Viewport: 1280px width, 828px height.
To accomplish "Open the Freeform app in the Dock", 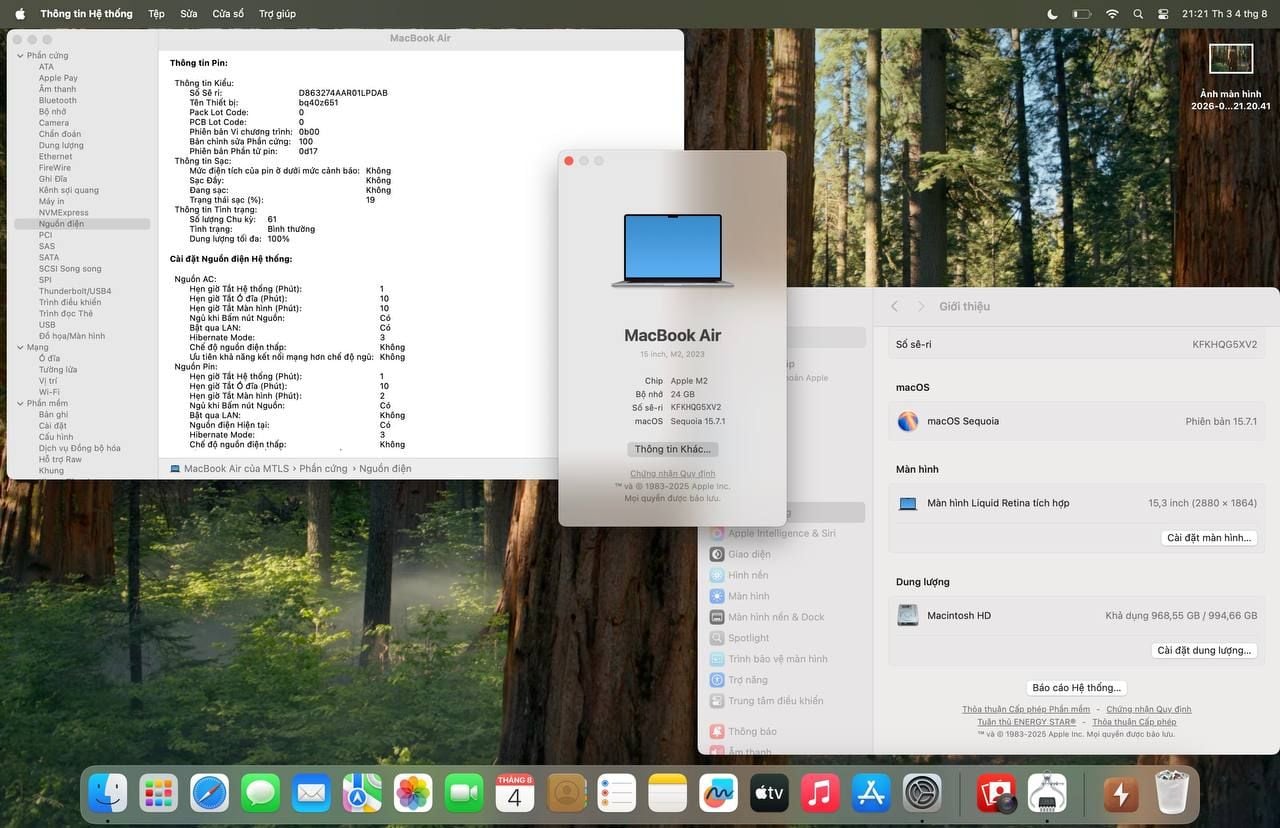I will pos(718,794).
